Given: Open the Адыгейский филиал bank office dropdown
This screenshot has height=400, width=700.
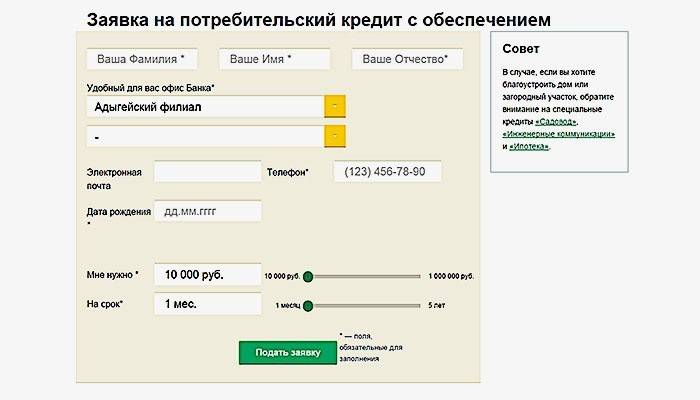Looking at the screenshot, I should (206, 106).
